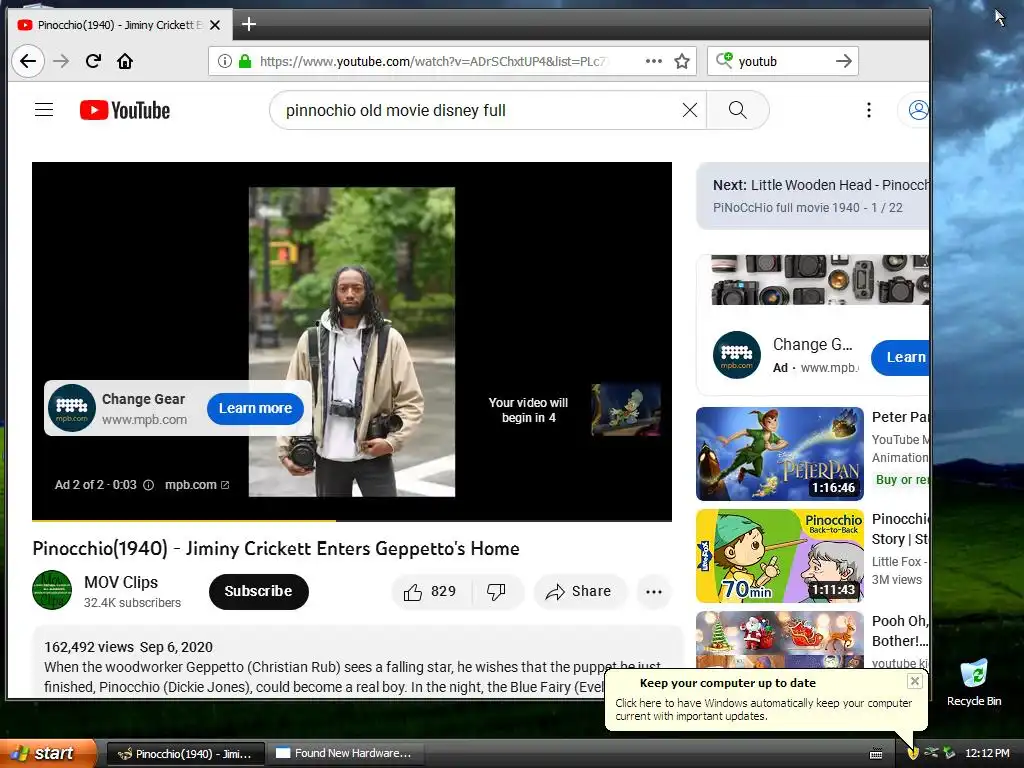Open YouTube settings three-dot menu
The width and height of the screenshot is (1024, 768).
(869, 110)
